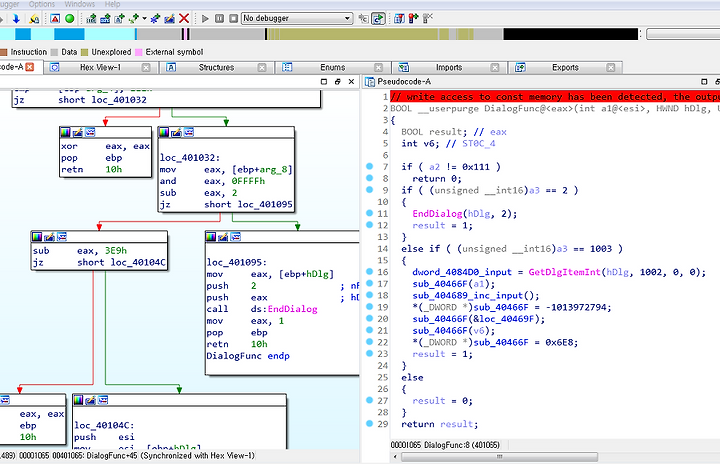Click color icon on loc_40104C node
Screen dimensions: 720x464
click(x=79, y=400)
